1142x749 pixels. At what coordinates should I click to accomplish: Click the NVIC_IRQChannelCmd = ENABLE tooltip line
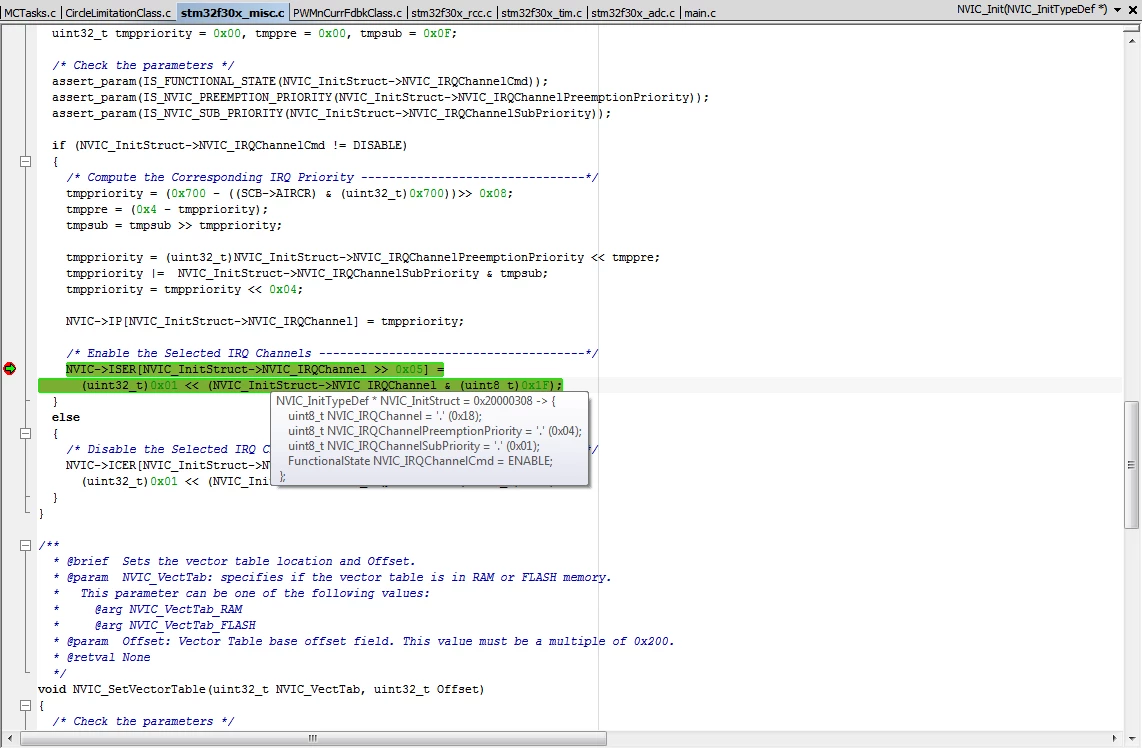(x=420, y=461)
